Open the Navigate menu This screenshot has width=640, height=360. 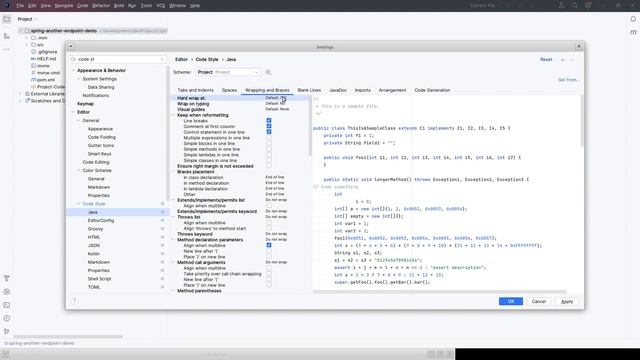click(x=64, y=6)
